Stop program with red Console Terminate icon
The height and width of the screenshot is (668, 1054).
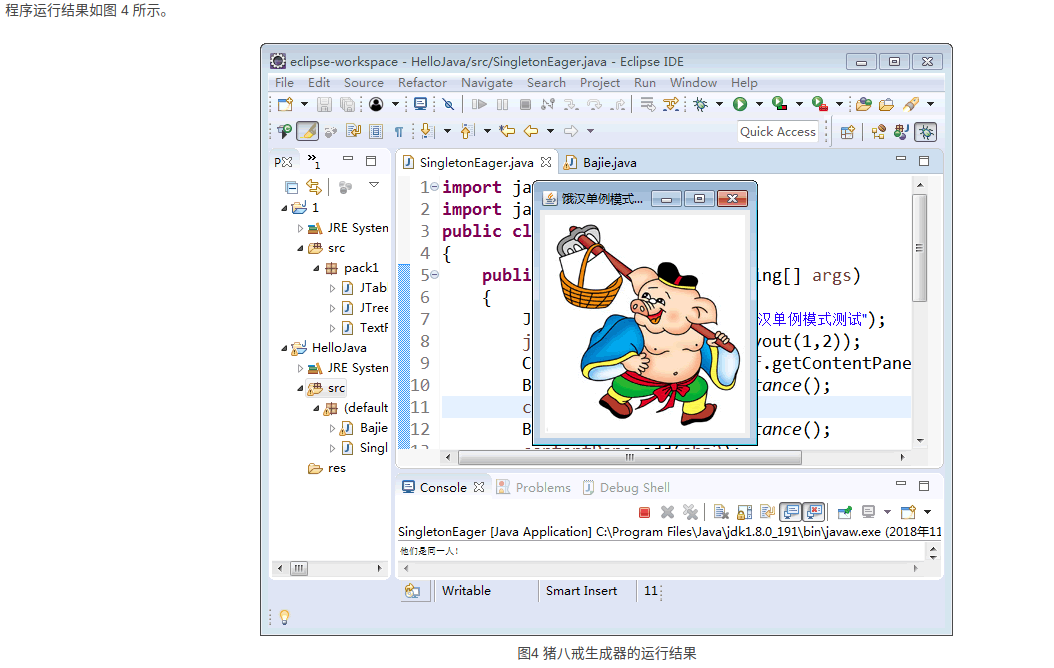(x=644, y=513)
